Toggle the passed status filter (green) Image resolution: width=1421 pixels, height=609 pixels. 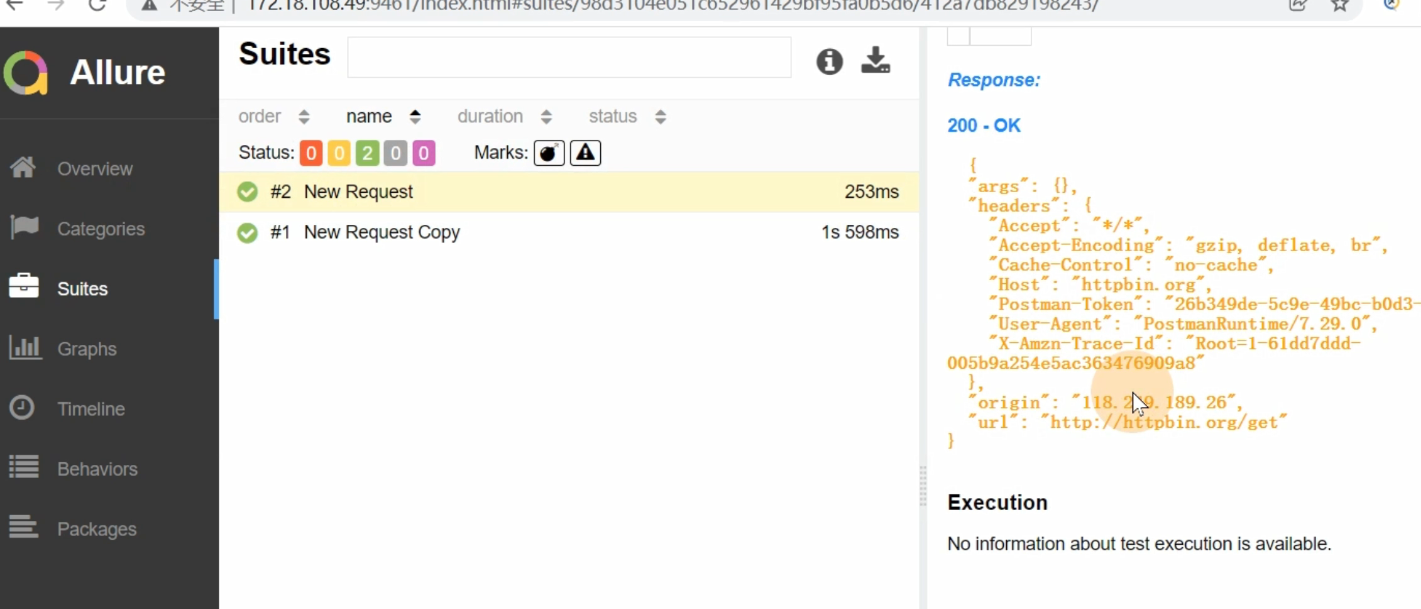[x=367, y=153]
